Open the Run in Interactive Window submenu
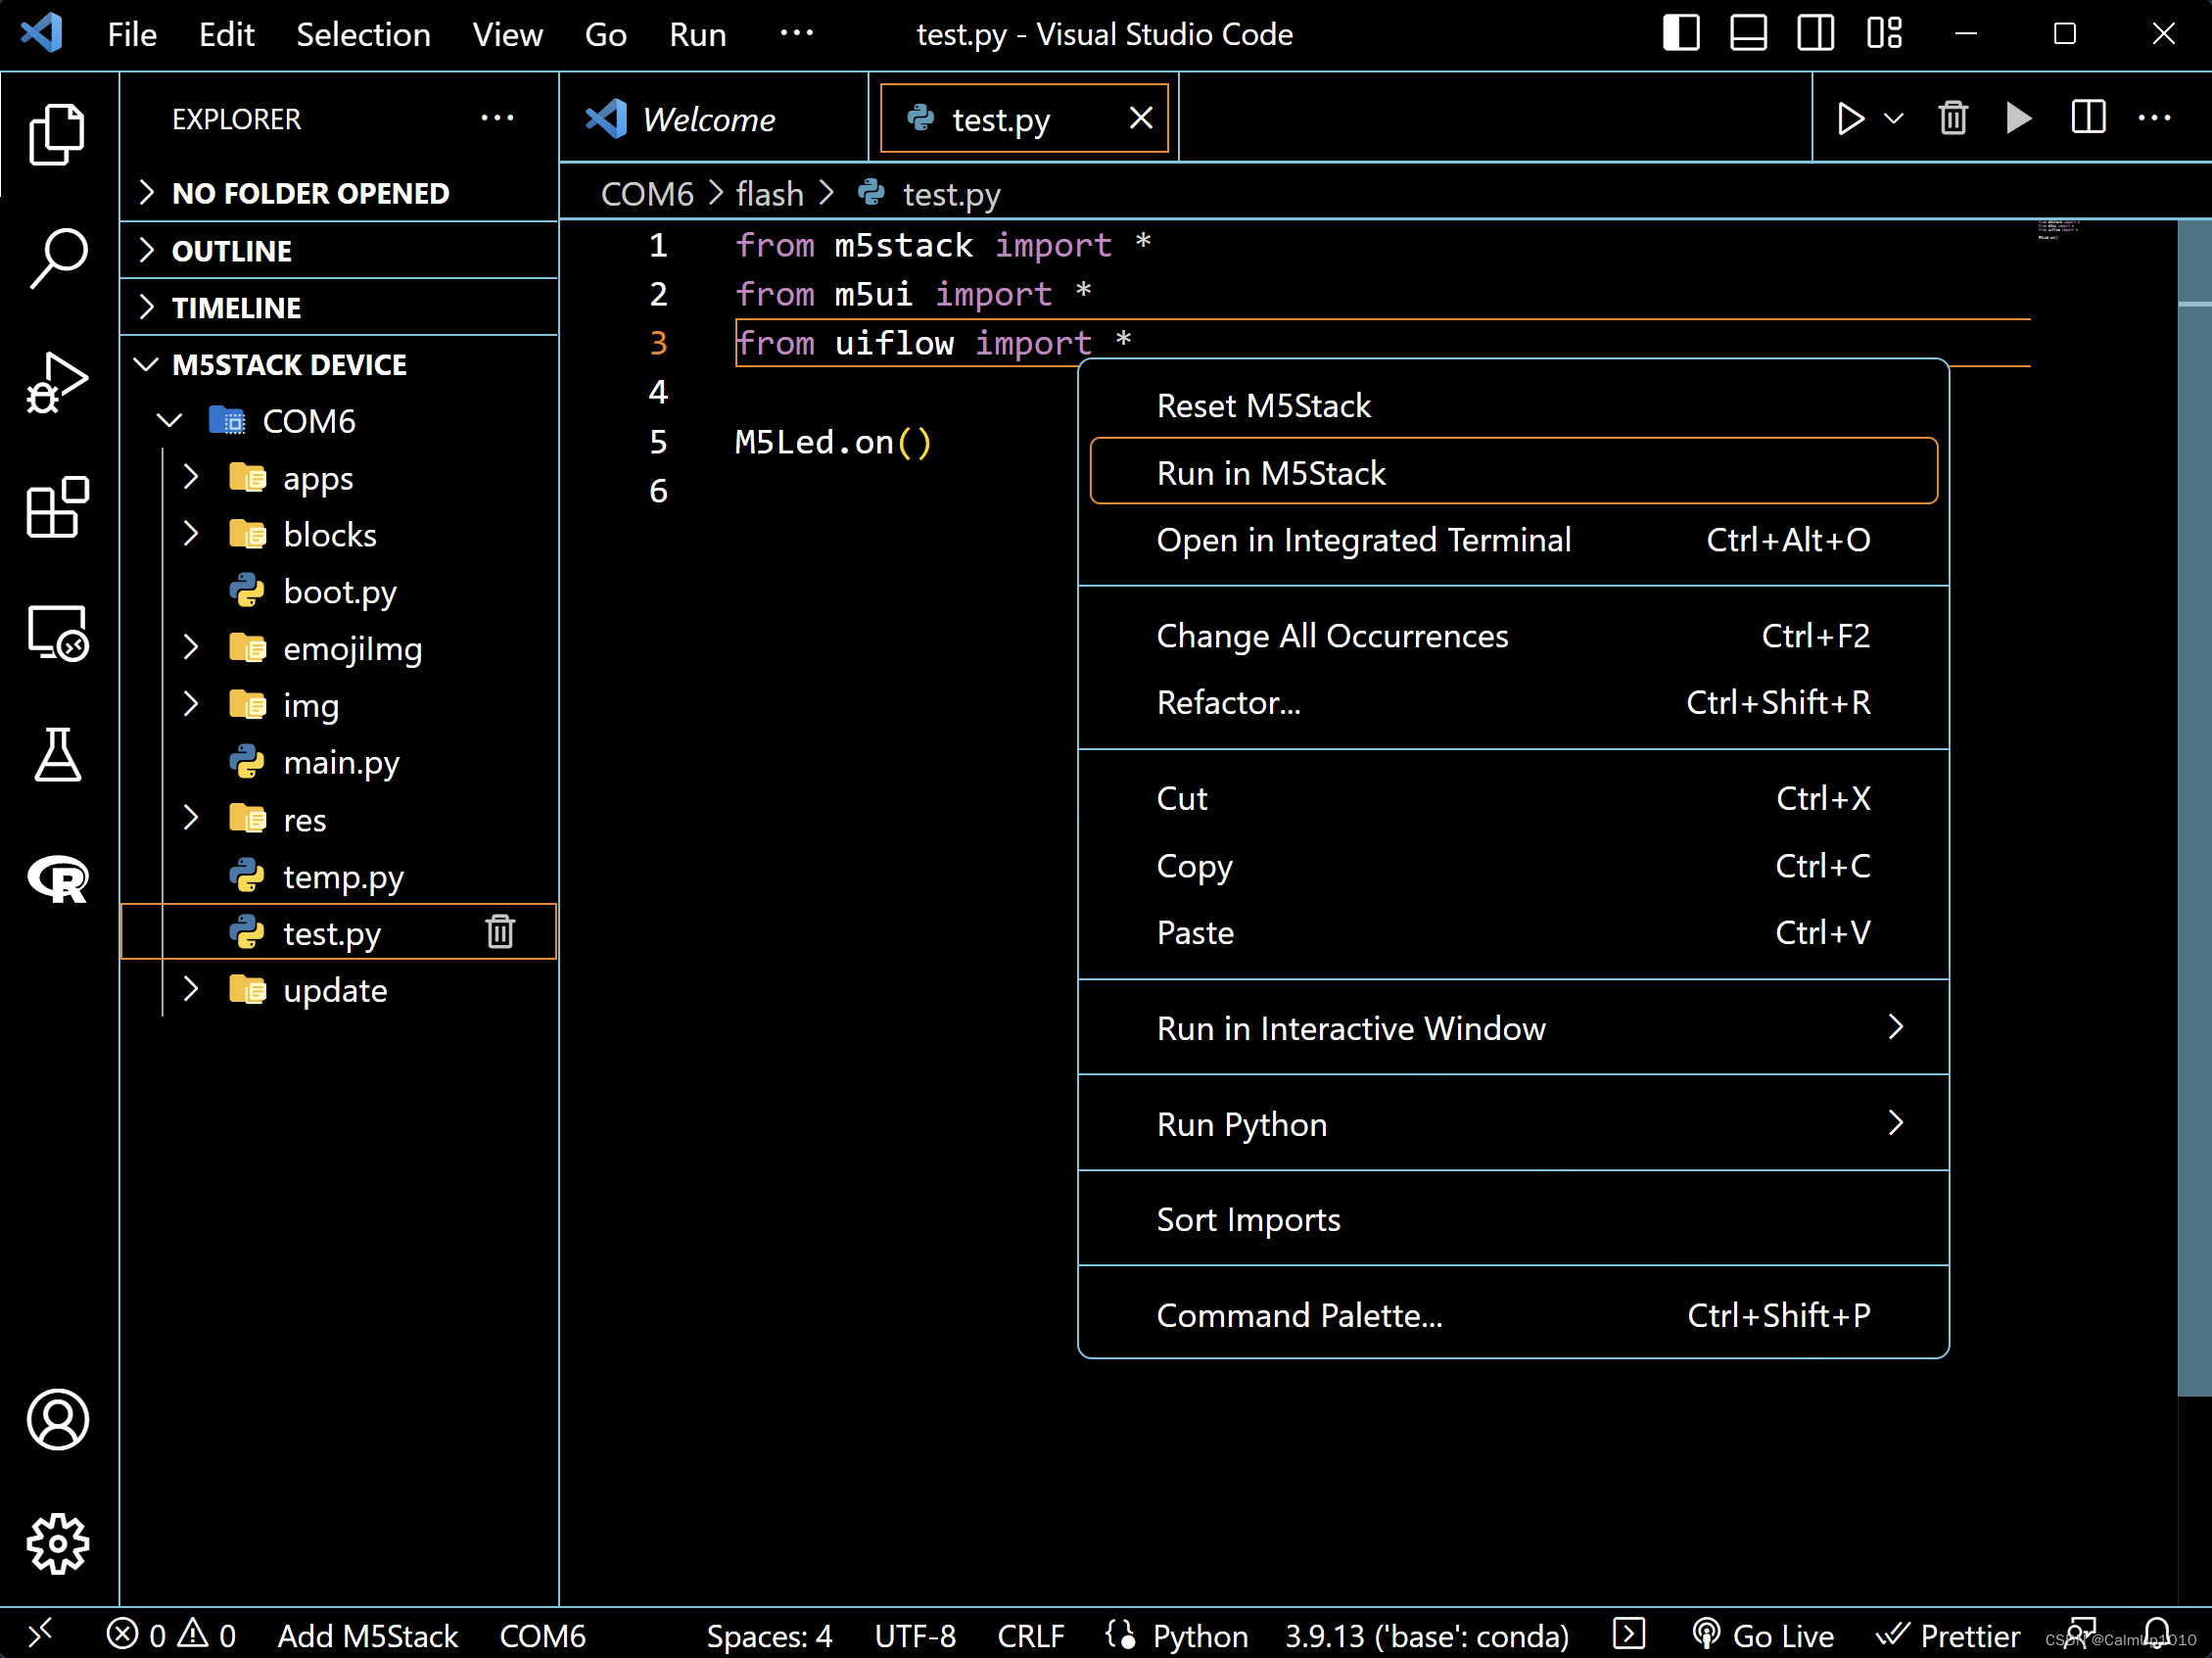Image resolution: width=2212 pixels, height=1658 pixels. [1513, 1028]
